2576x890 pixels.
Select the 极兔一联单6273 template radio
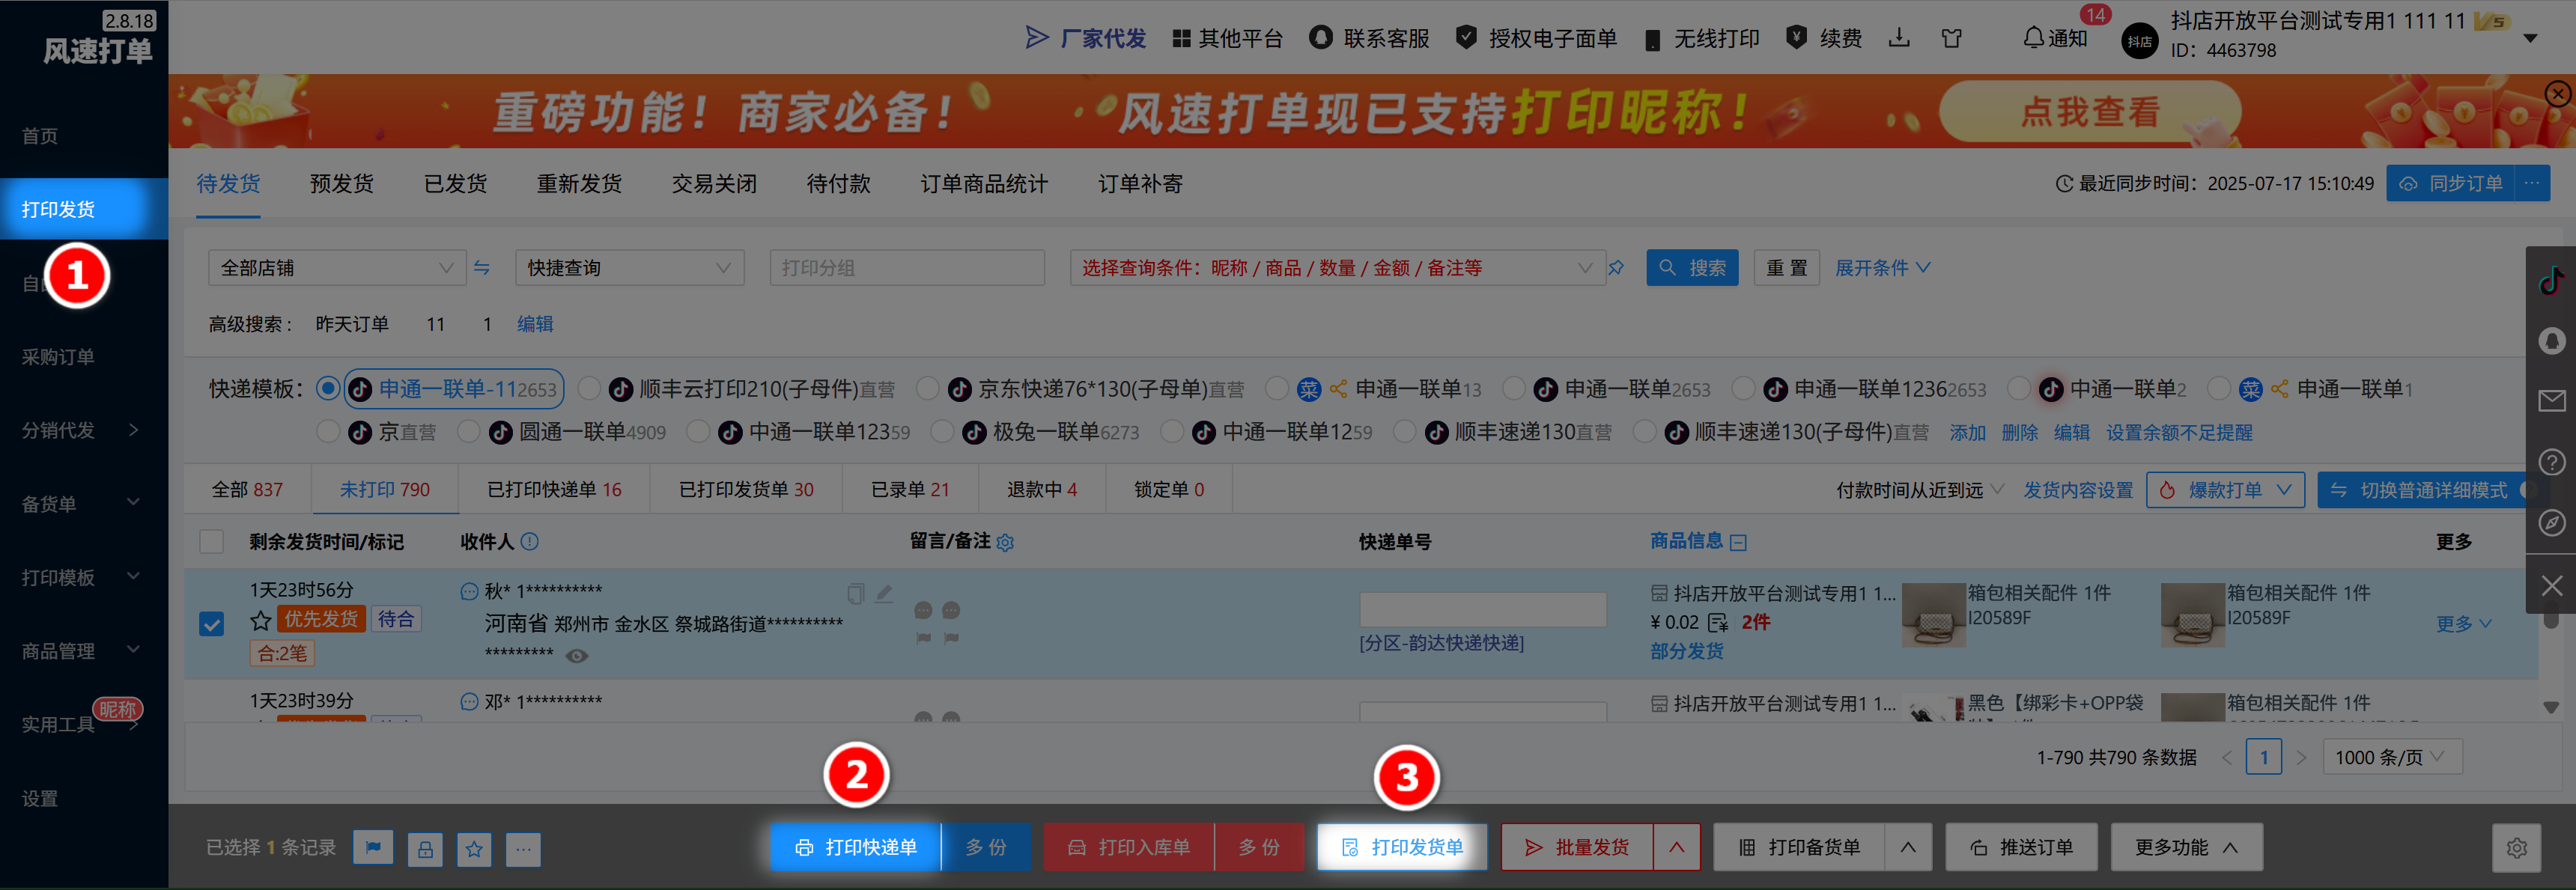pos(941,432)
